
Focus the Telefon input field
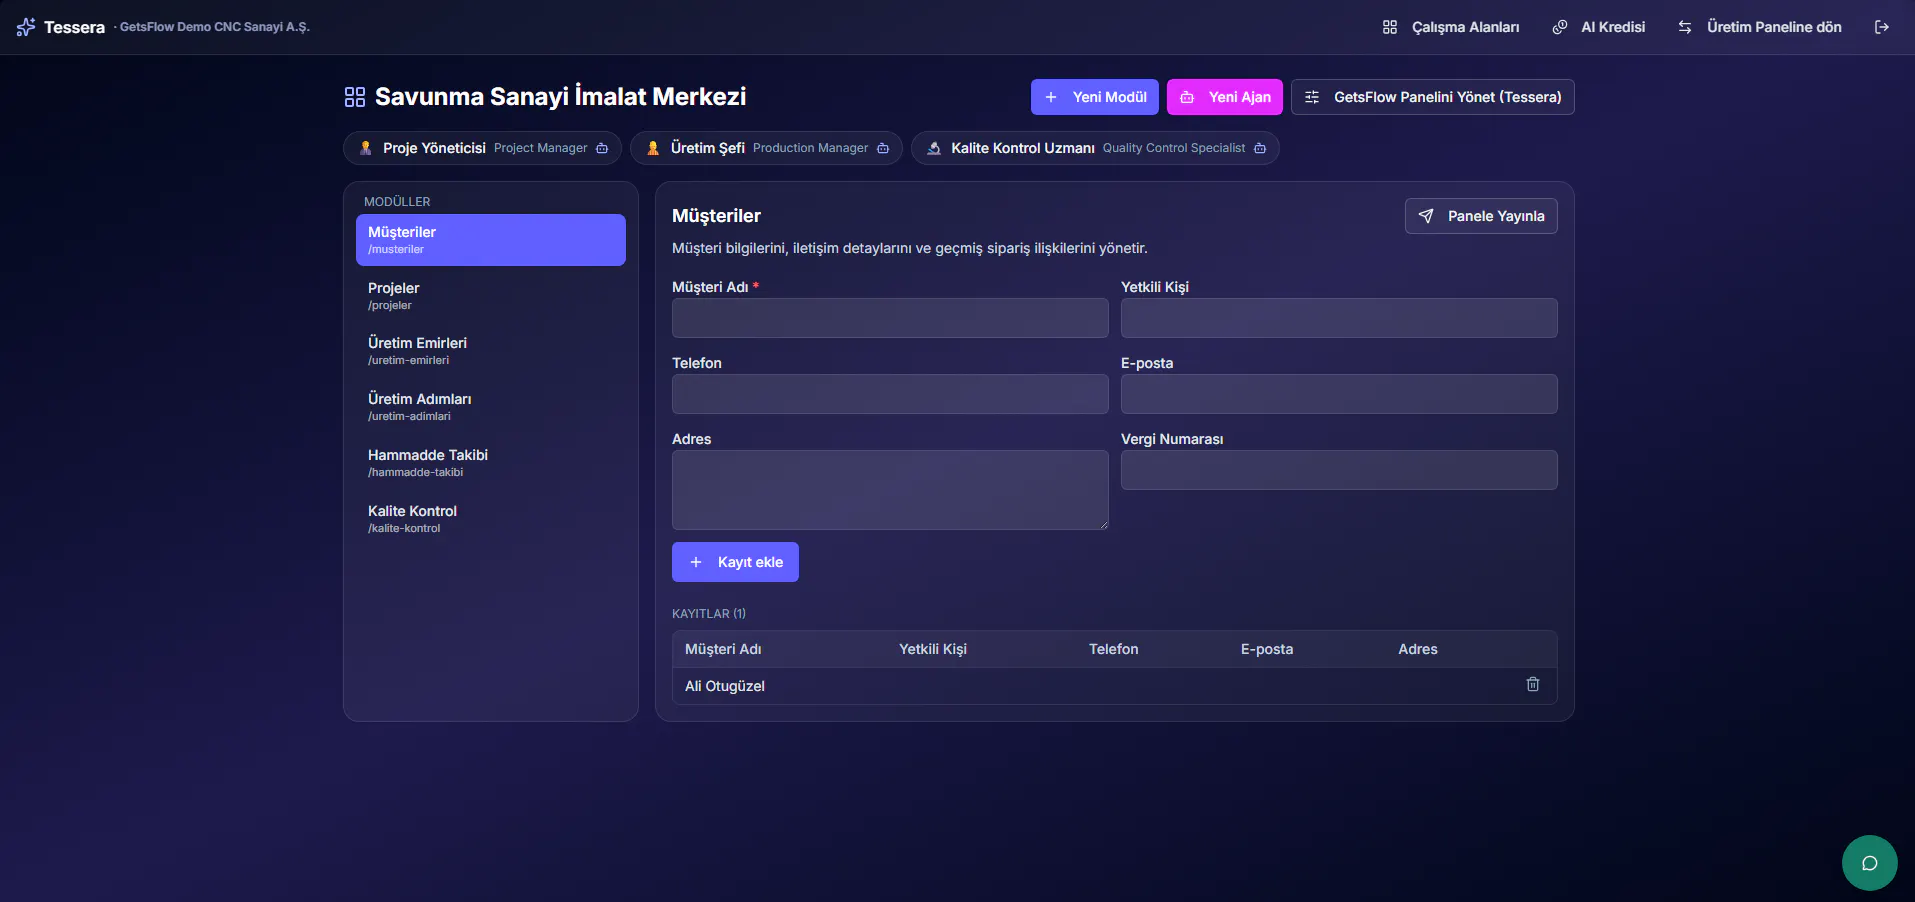coord(890,394)
